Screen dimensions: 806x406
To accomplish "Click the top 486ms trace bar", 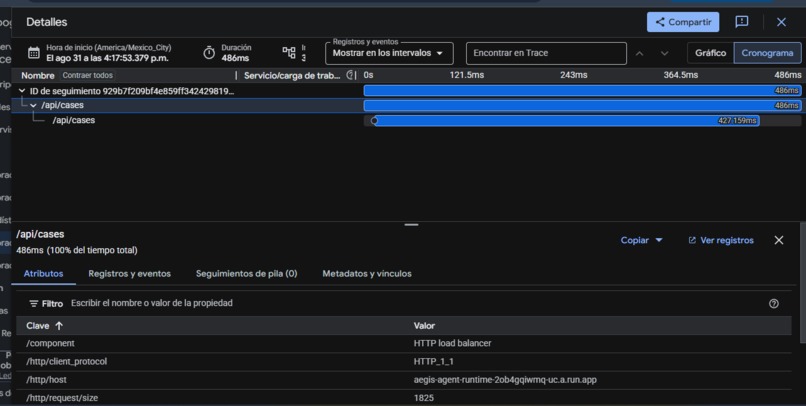I will tap(582, 91).
